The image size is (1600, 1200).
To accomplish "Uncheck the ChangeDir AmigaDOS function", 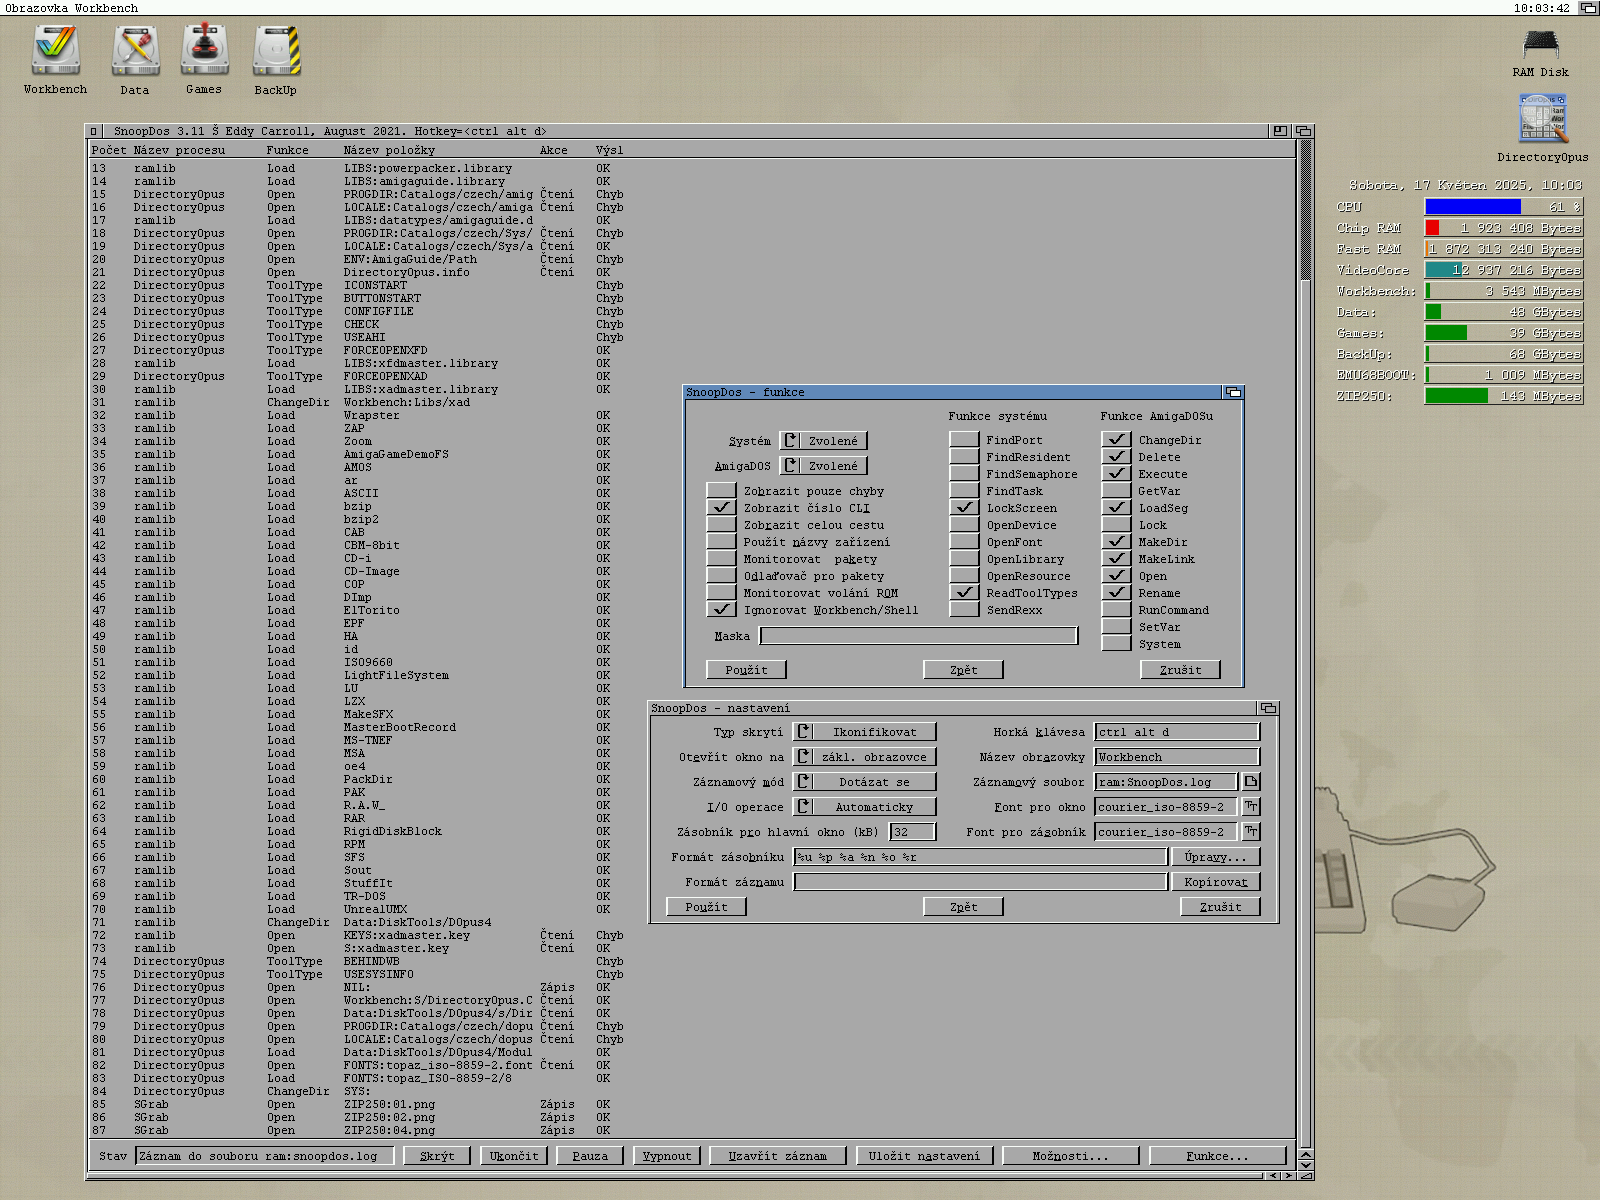I will point(1116,440).
